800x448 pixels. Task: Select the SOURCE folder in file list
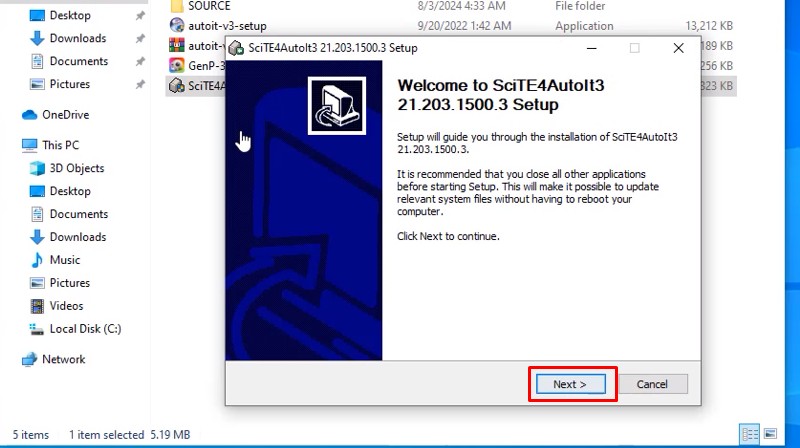click(x=208, y=6)
